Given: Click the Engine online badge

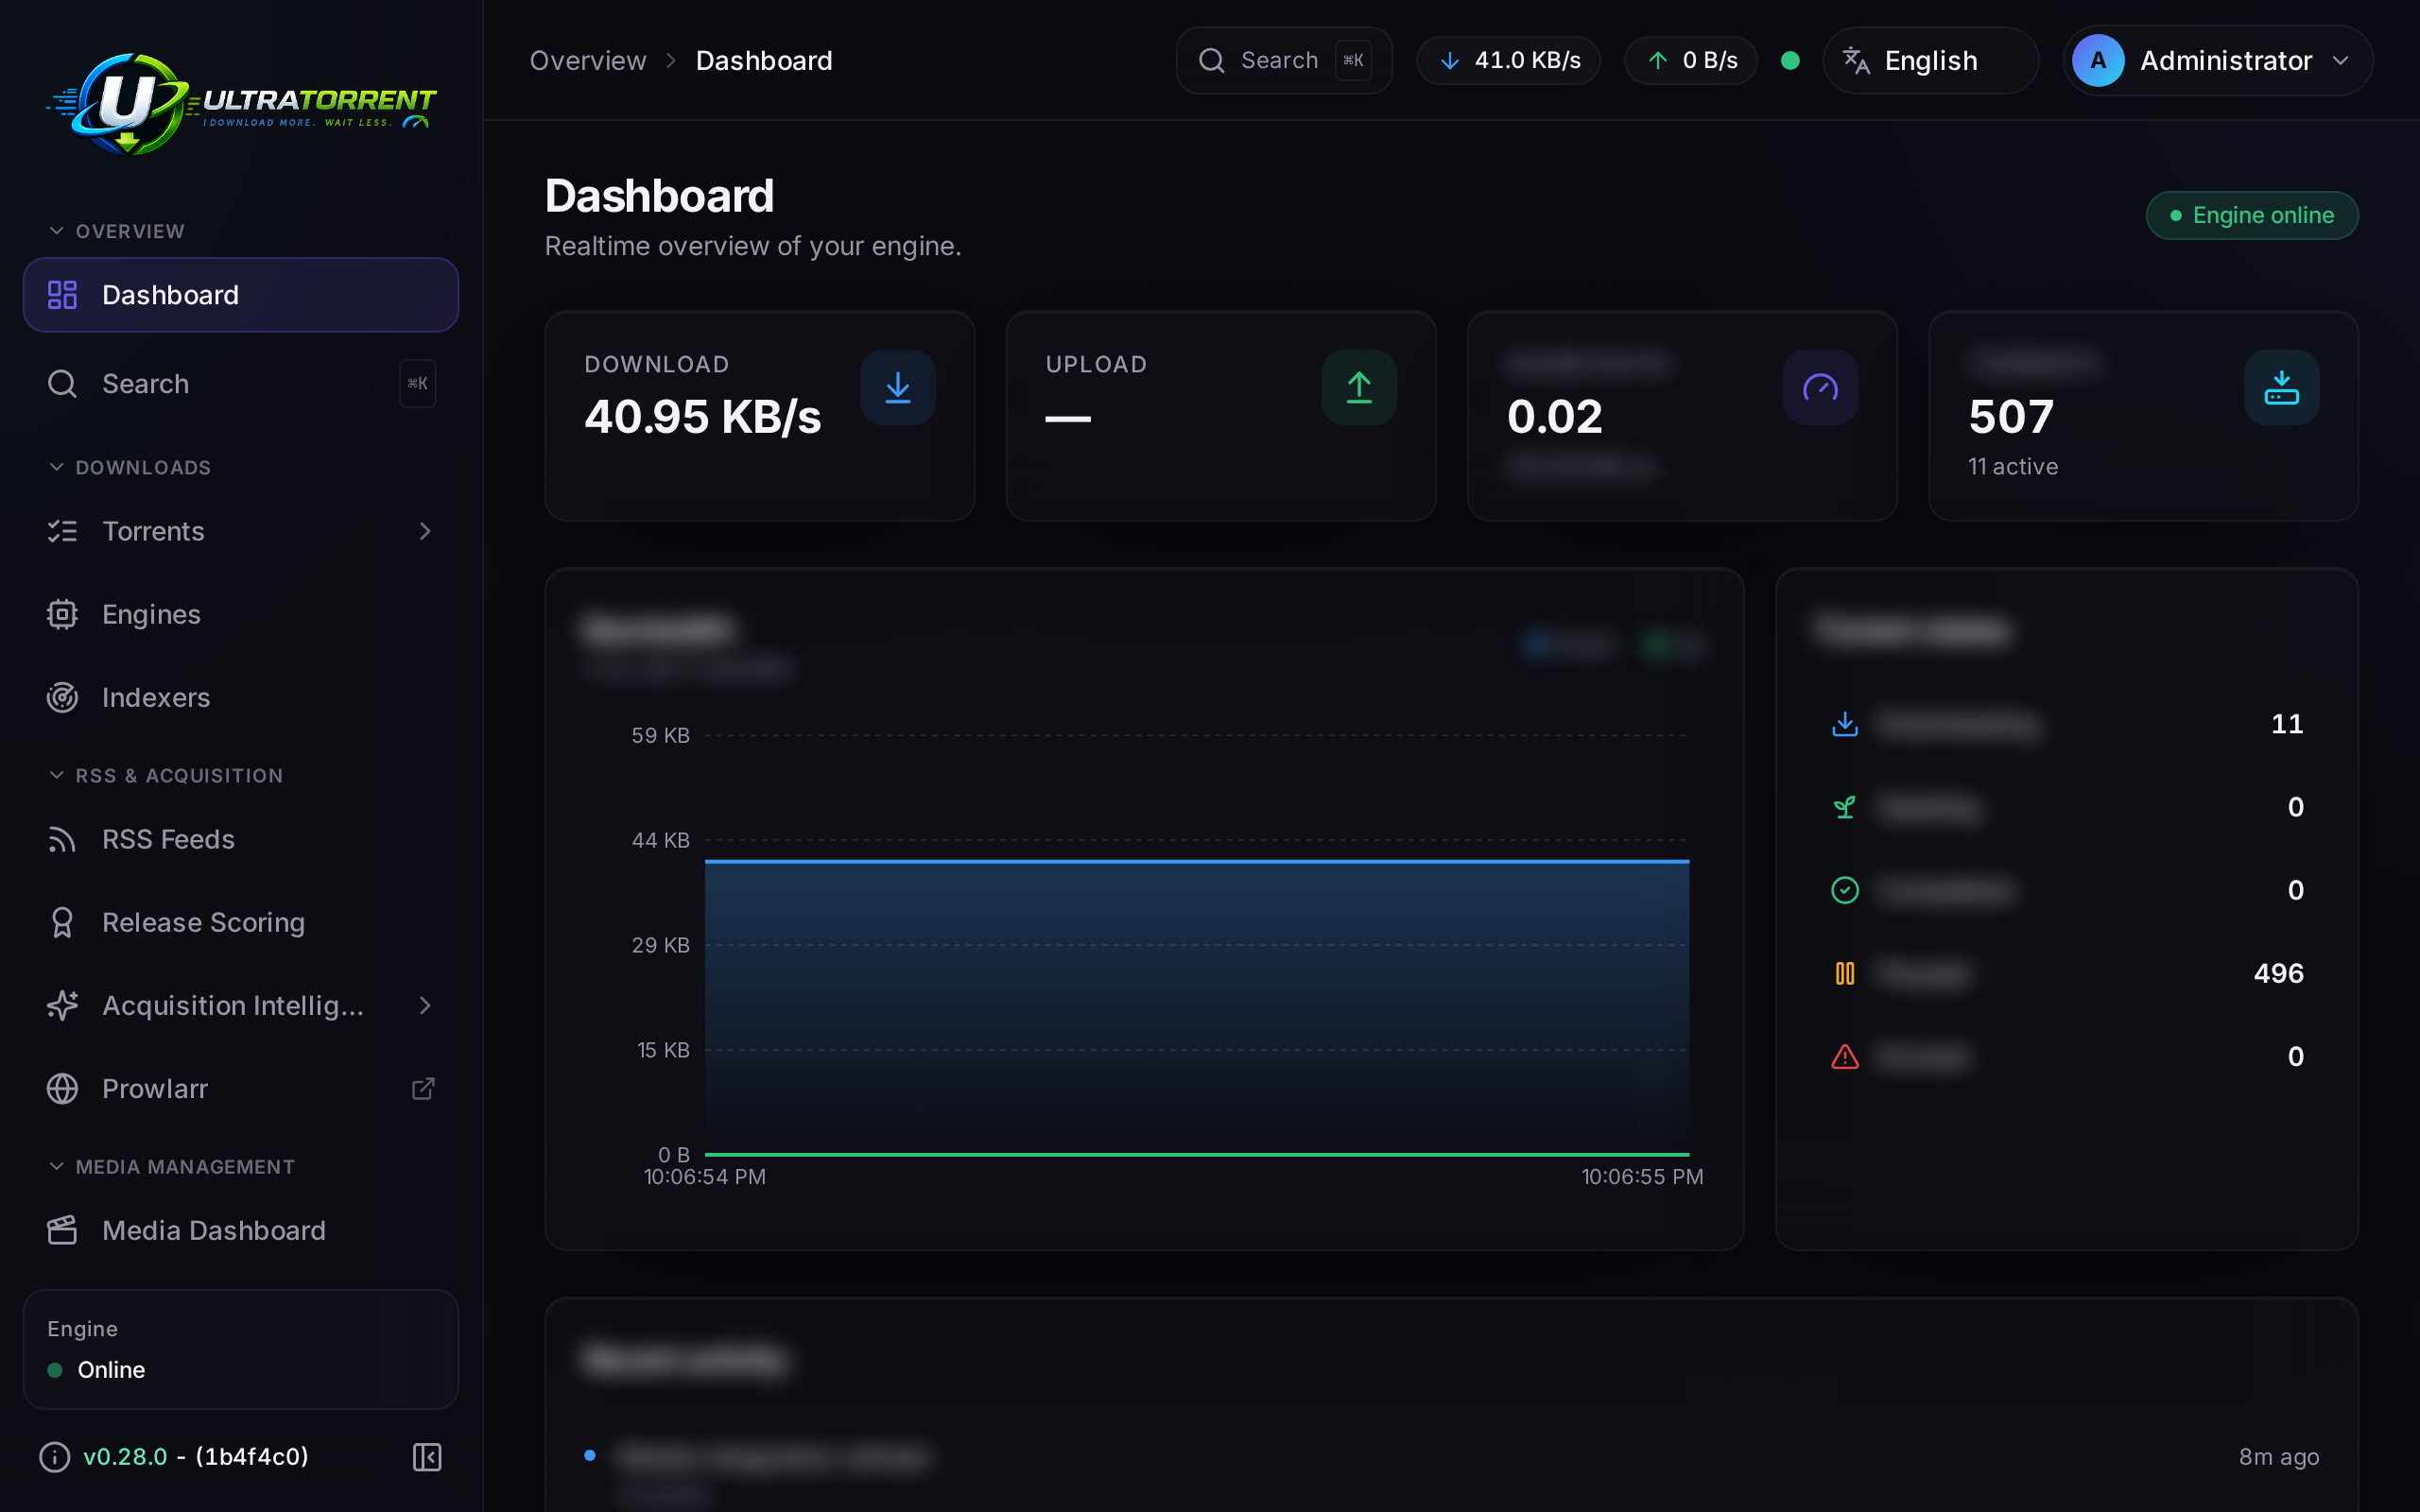Looking at the screenshot, I should 2252,215.
